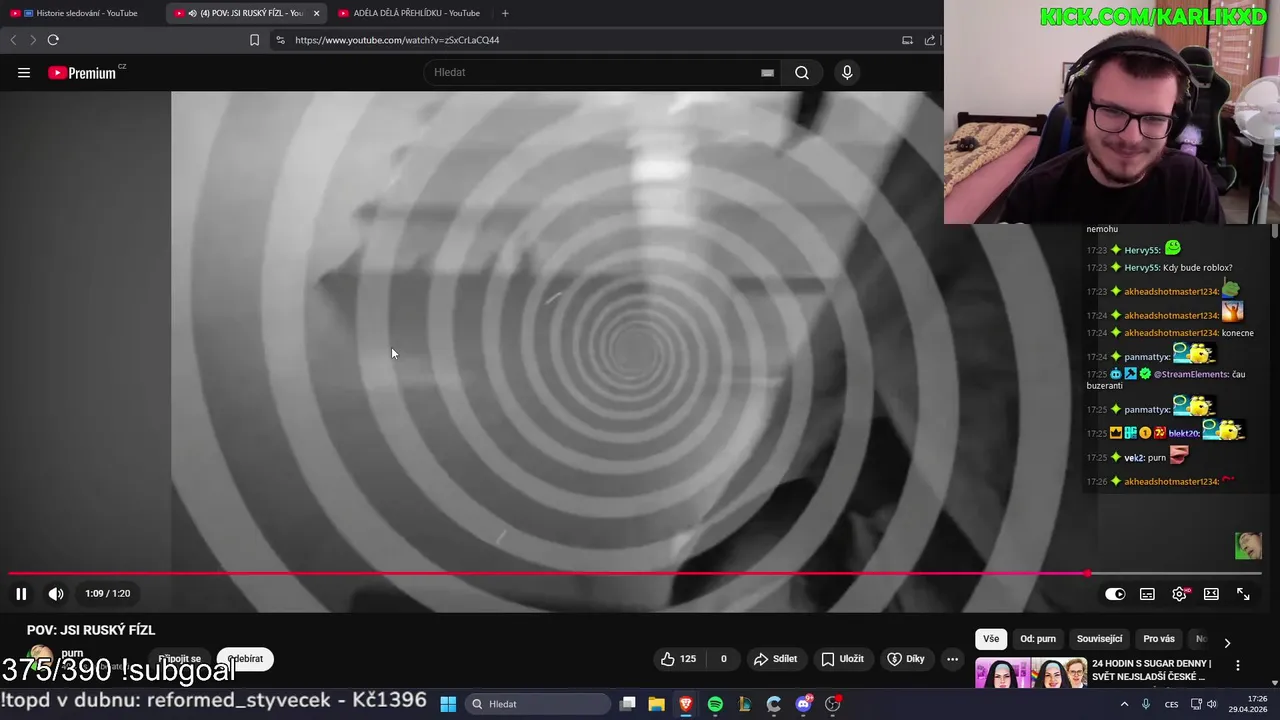Image resolution: width=1280 pixels, height=720 pixels.
Task: Click the Odebírat subscribe button
Action: pyautogui.click(x=245, y=659)
